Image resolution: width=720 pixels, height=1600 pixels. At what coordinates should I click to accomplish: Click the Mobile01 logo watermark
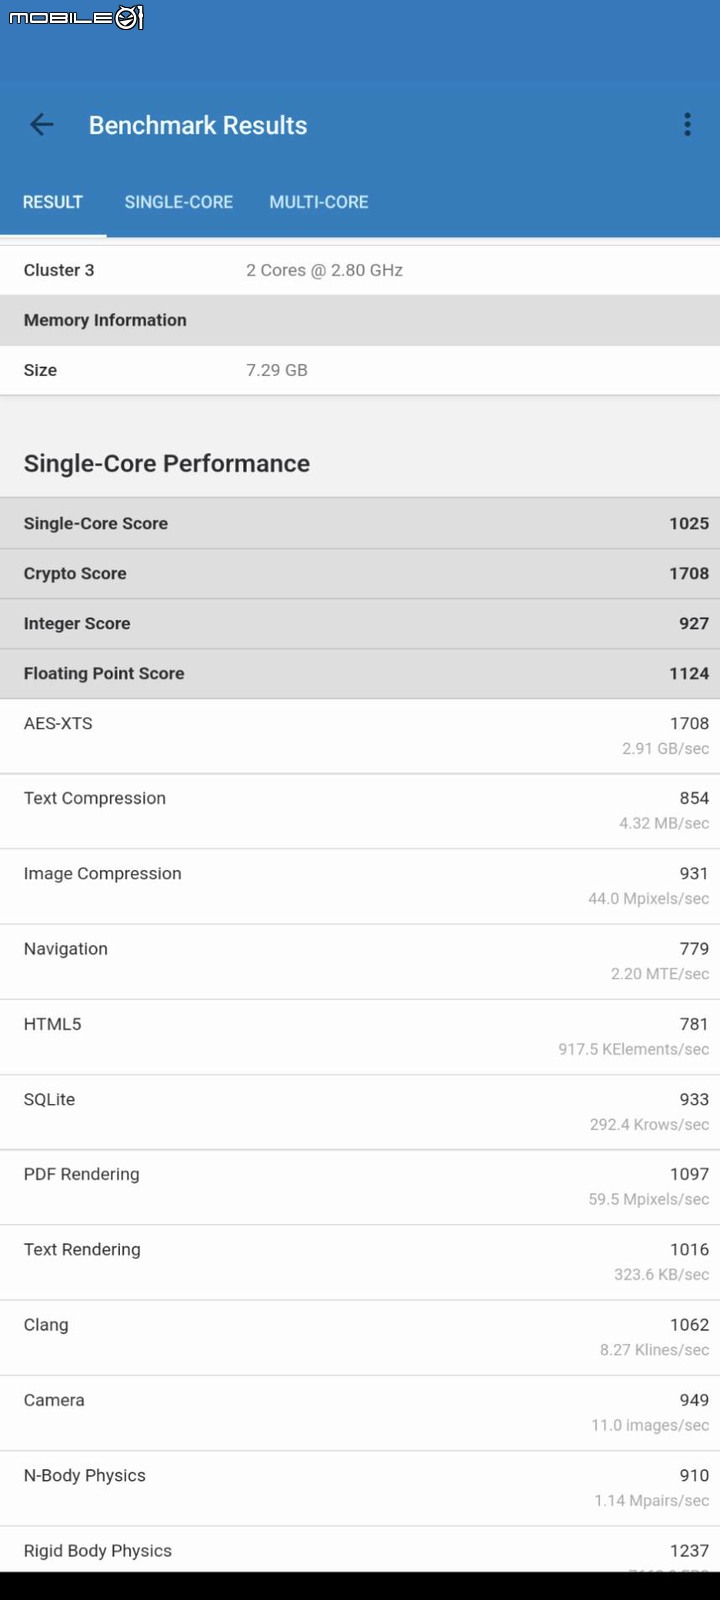[77, 17]
